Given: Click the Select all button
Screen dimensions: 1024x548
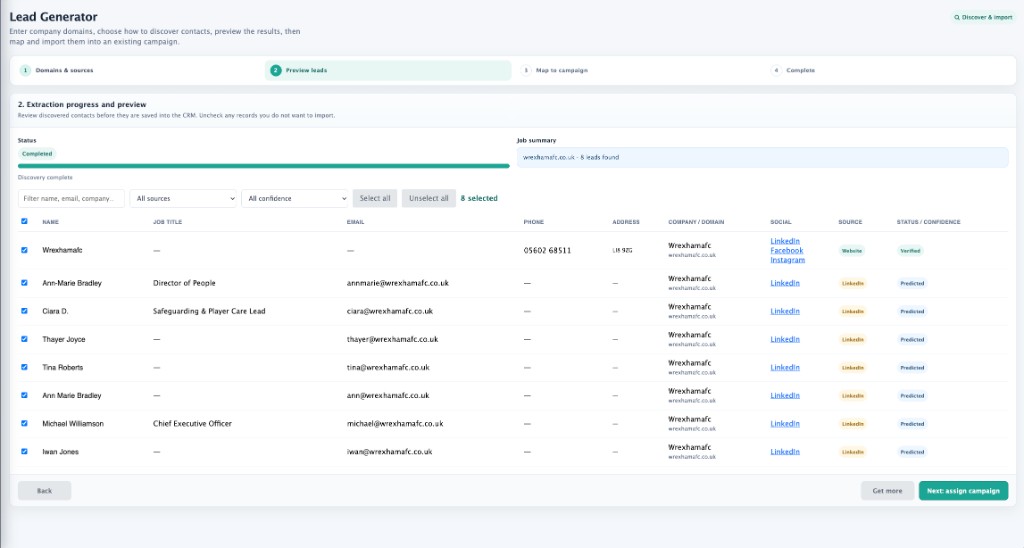Looking at the screenshot, I should [x=375, y=199].
